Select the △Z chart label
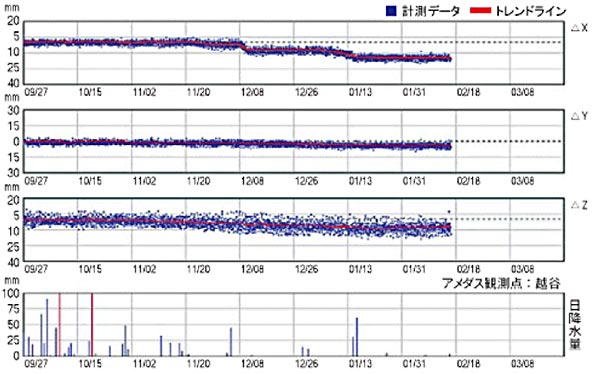Viewport: 600px width, 374px height. (x=579, y=206)
